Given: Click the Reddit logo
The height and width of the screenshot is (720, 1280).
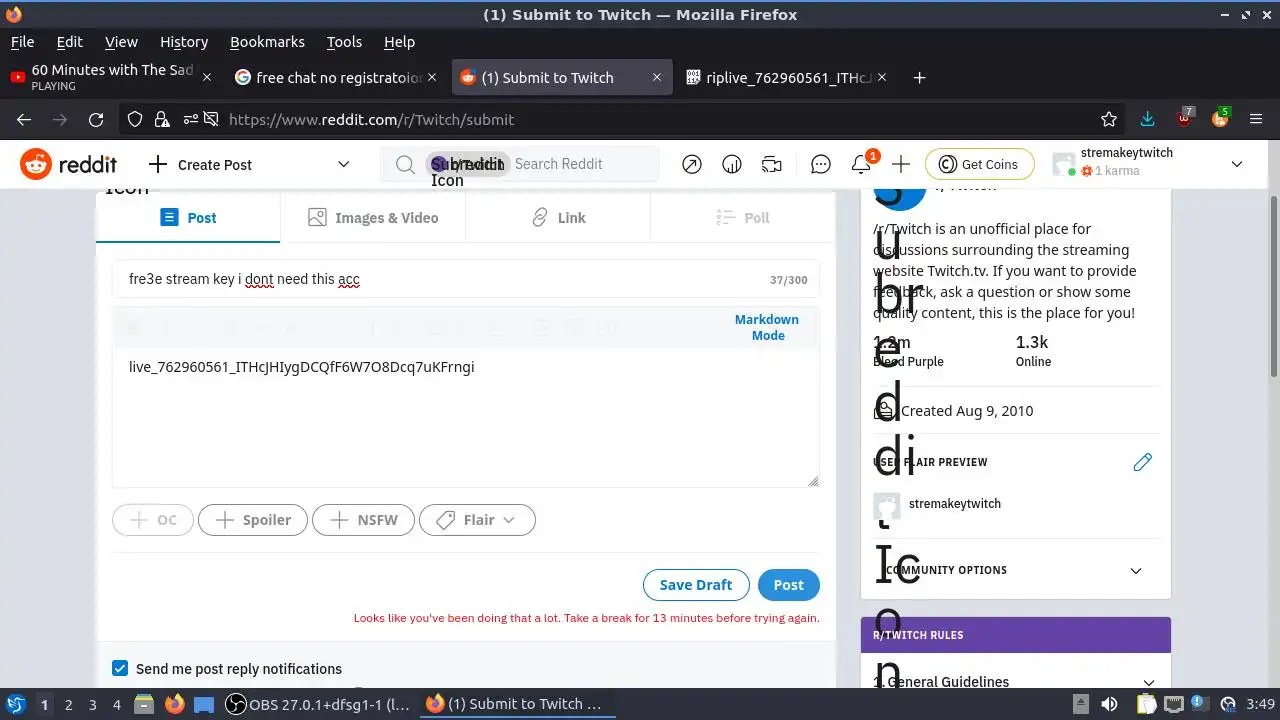Looking at the screenshot, I should (69, 164).
